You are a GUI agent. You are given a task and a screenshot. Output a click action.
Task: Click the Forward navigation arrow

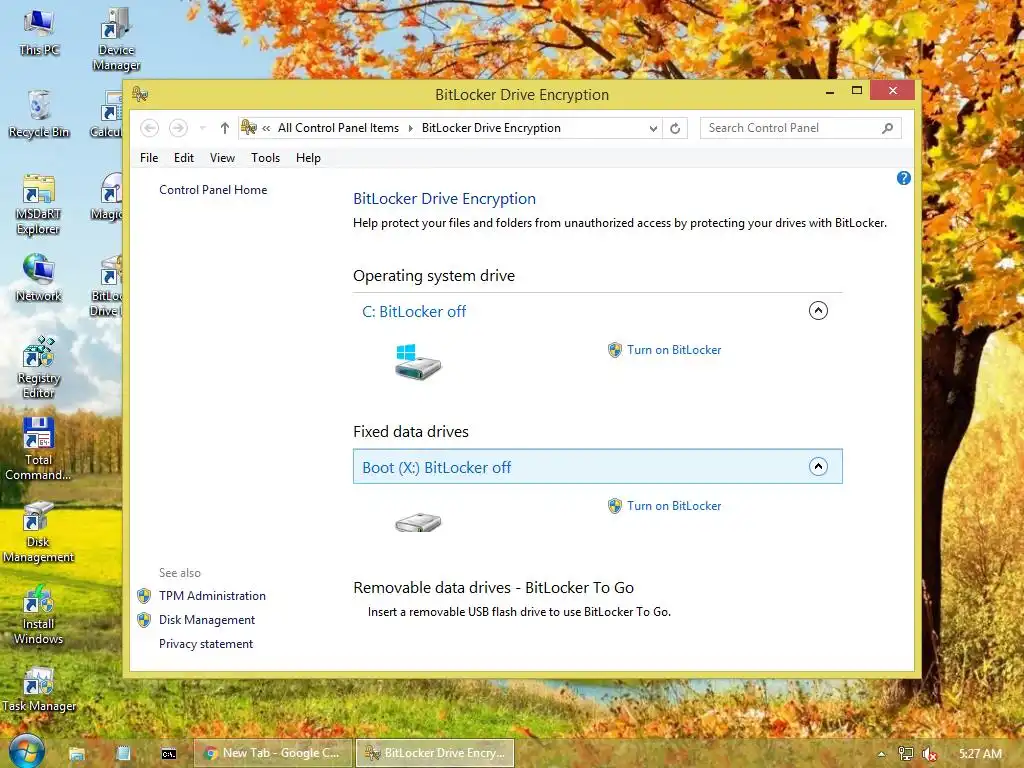click(178, 128)
